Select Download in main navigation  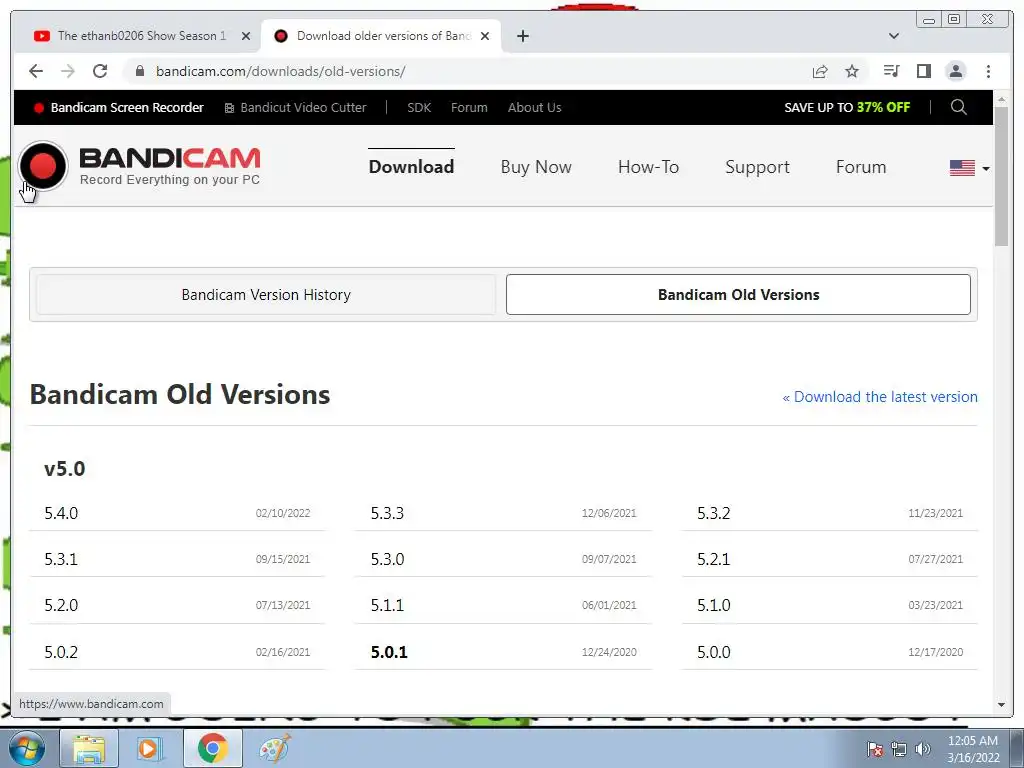(411, 167)
